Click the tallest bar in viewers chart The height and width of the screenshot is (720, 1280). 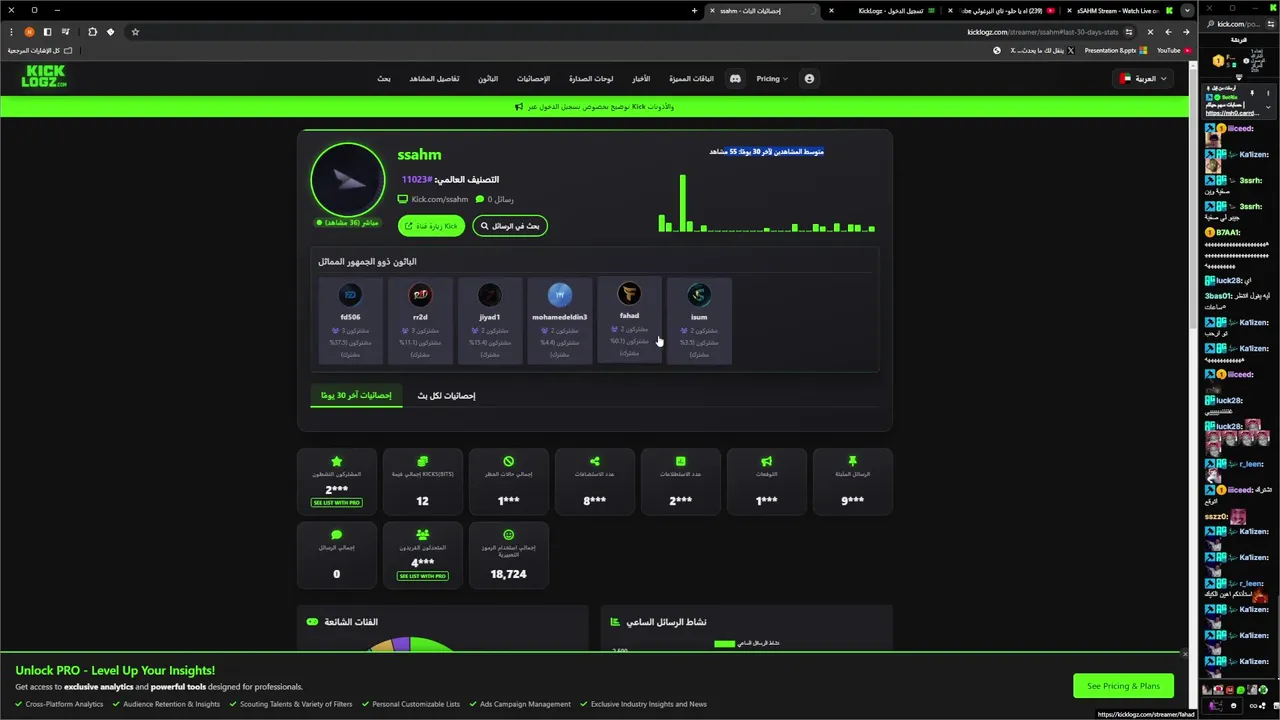(x=683, y=203)
